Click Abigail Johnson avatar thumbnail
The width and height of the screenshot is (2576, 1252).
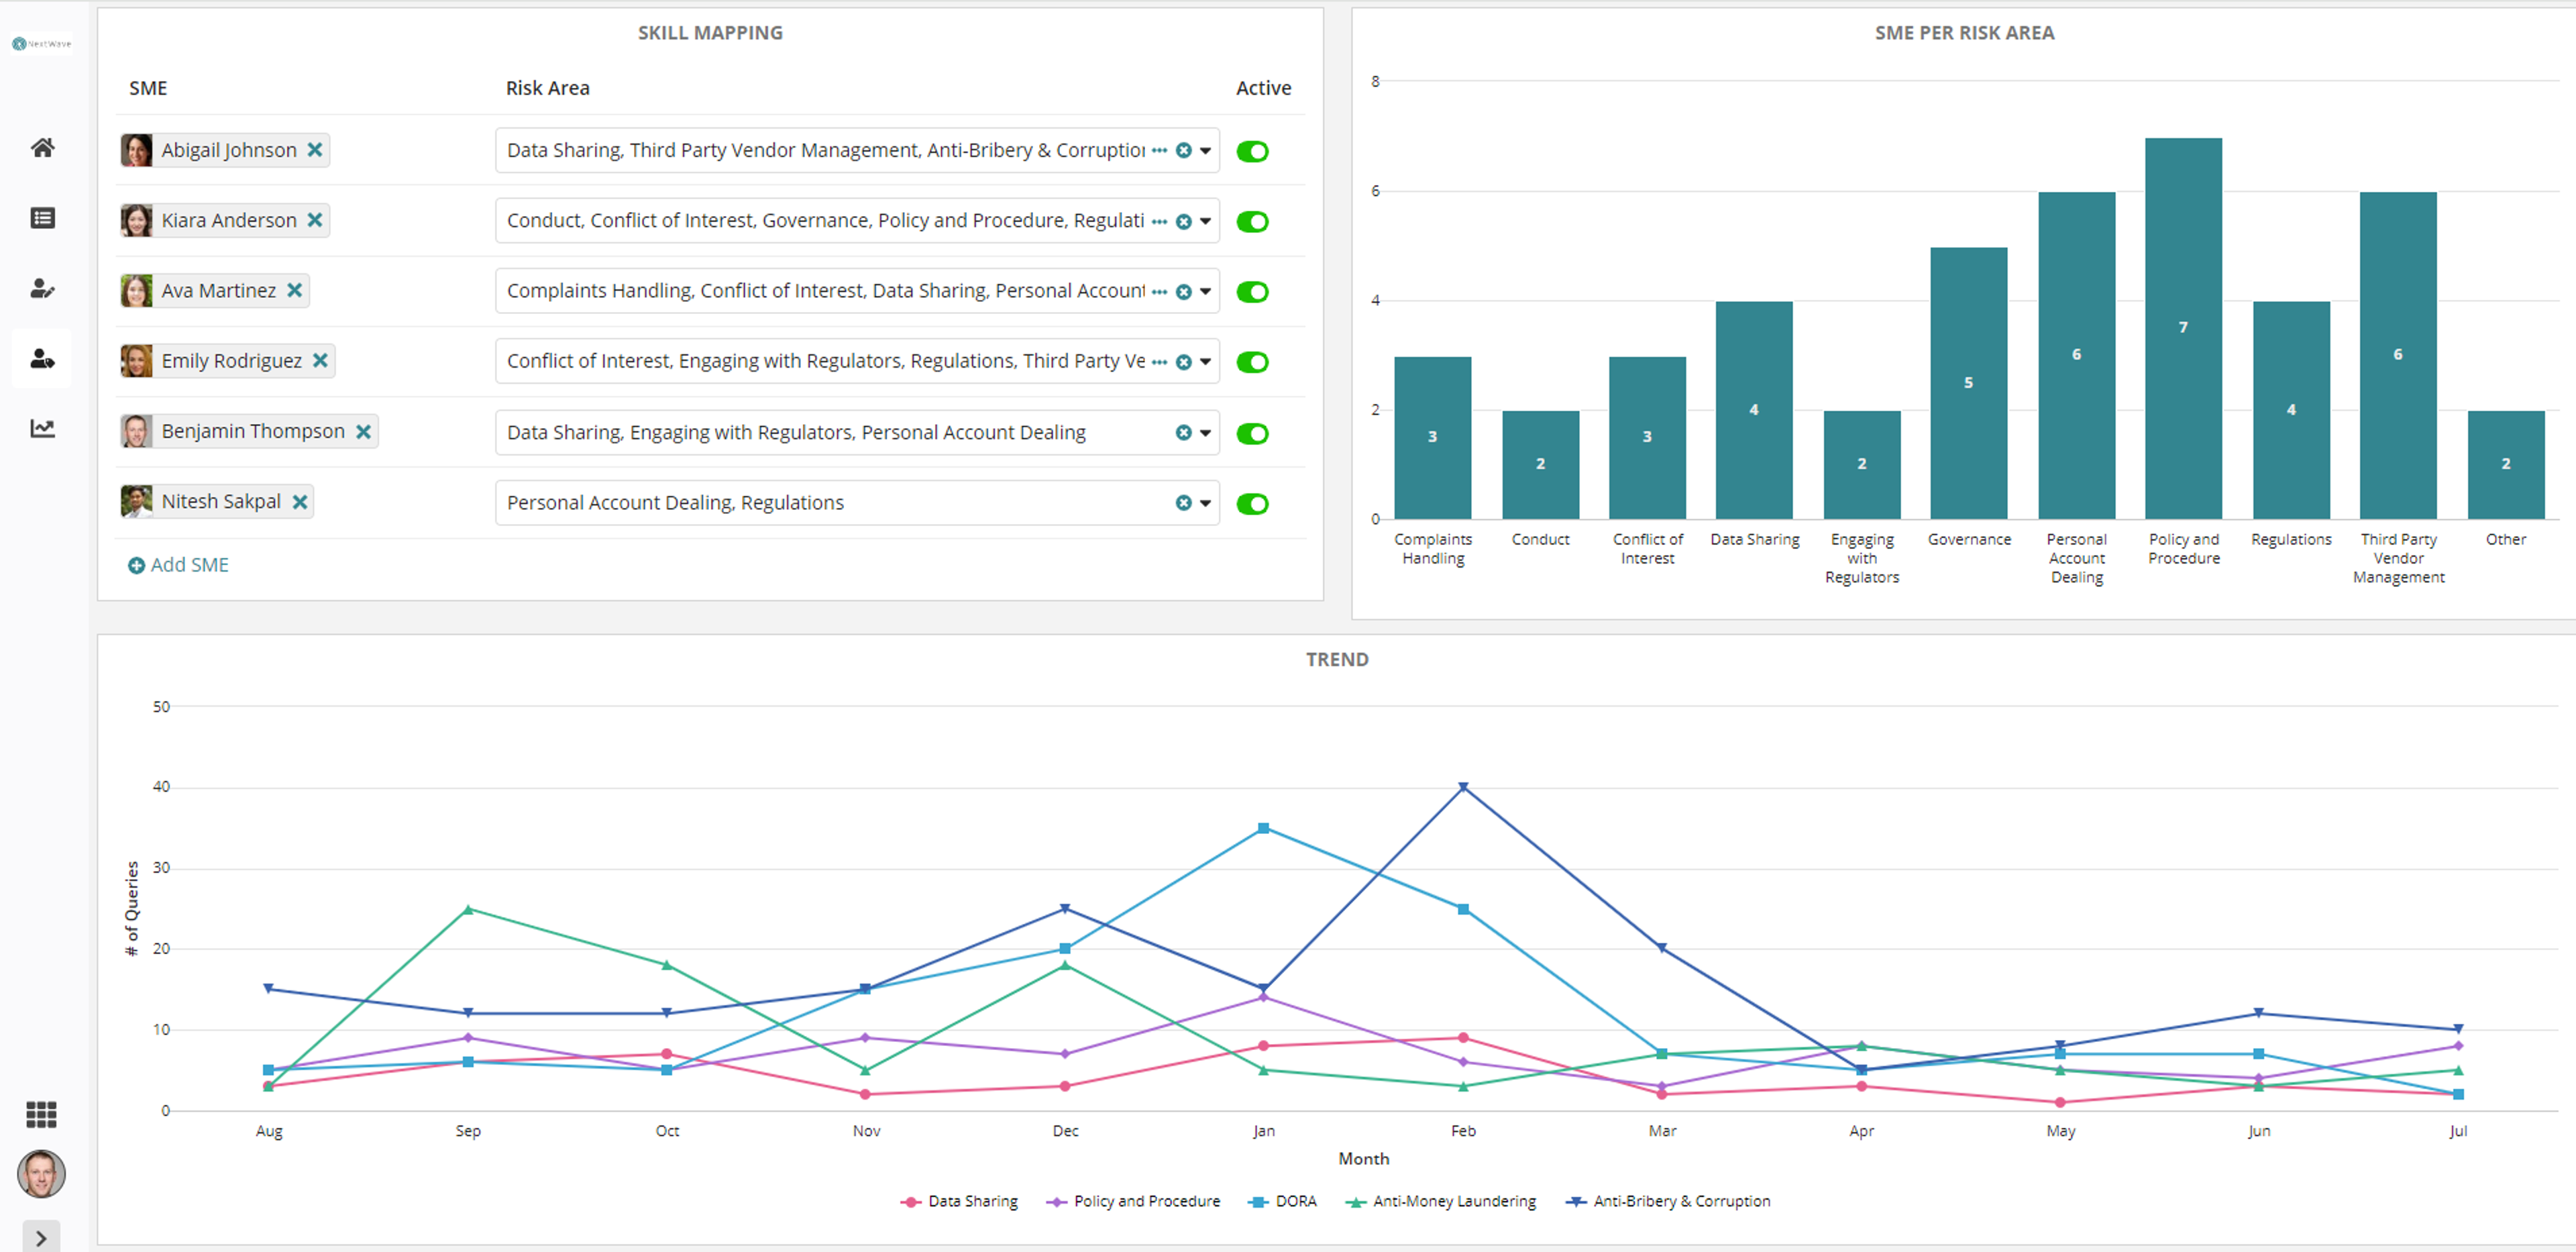point(136,150)
